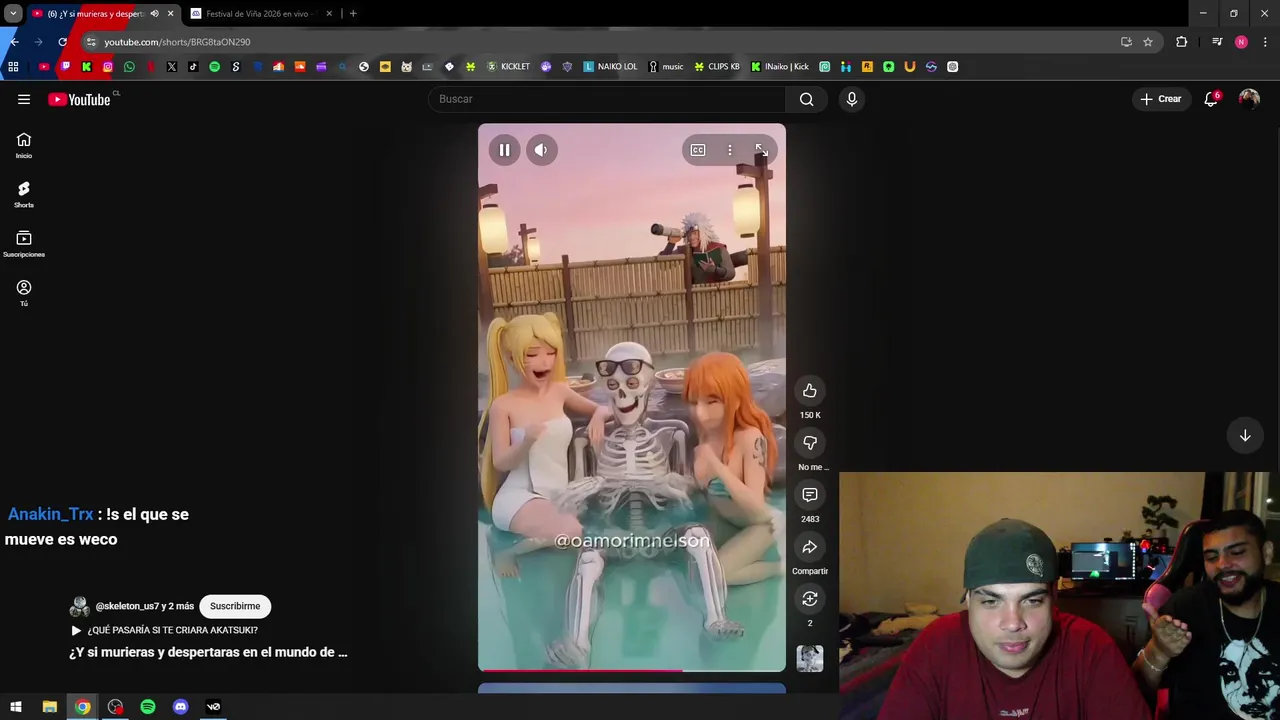Open the Short's three-dot options menu
The width and height of the screenshot is (1280, 720).
tap(730, 150)
